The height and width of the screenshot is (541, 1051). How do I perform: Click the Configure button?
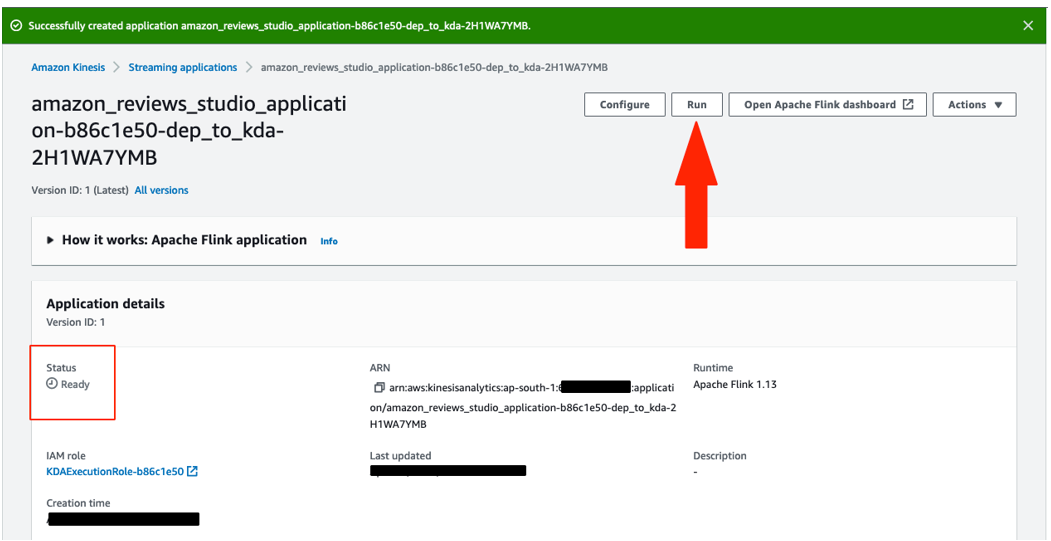coord(625,105)
